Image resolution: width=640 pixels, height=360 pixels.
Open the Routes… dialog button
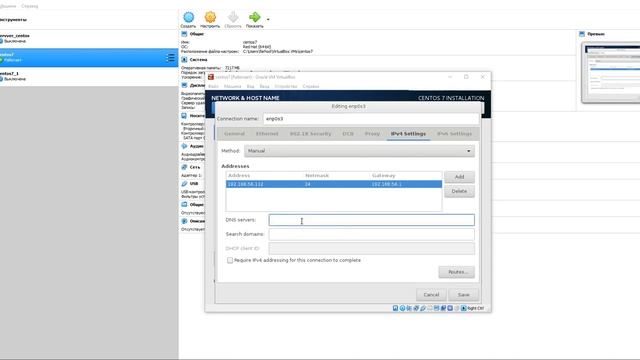point(457,272)
